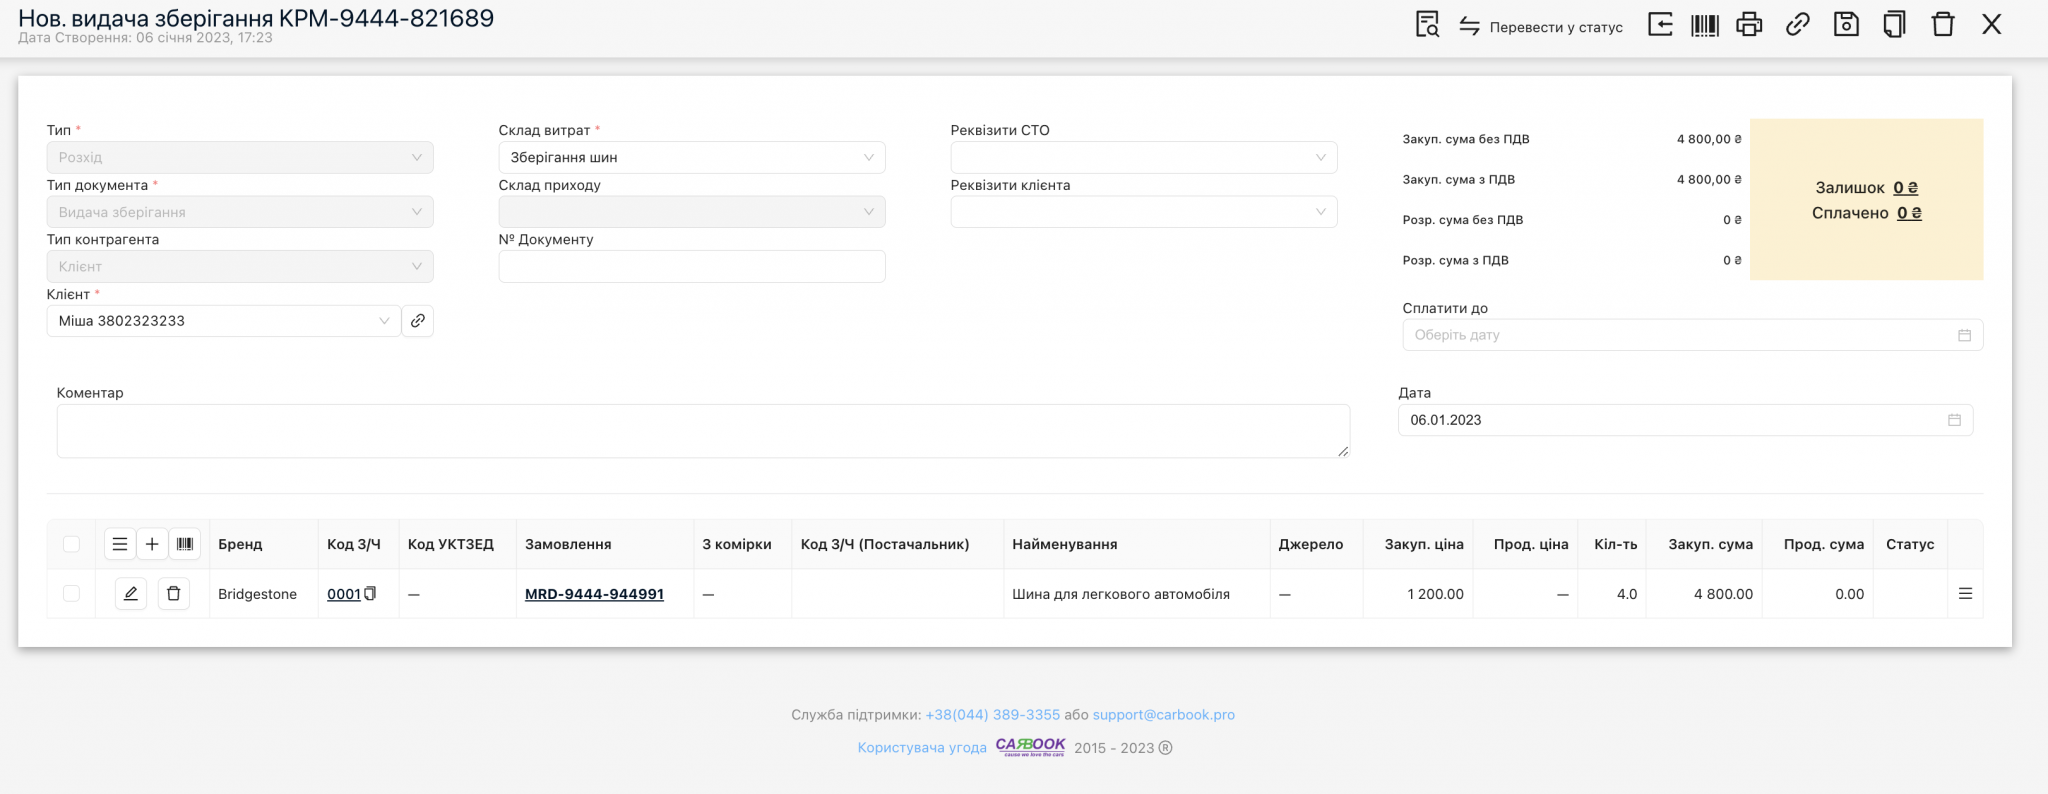This screenshot has height=794, width=2048.
Task: Open the Склад витрат dropdown
Action: [691, 157]
